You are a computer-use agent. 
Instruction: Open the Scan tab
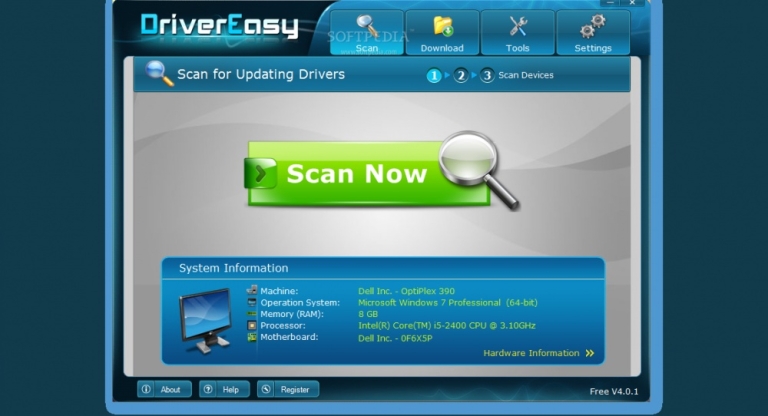pyautogui.click(x=367, y=32)
